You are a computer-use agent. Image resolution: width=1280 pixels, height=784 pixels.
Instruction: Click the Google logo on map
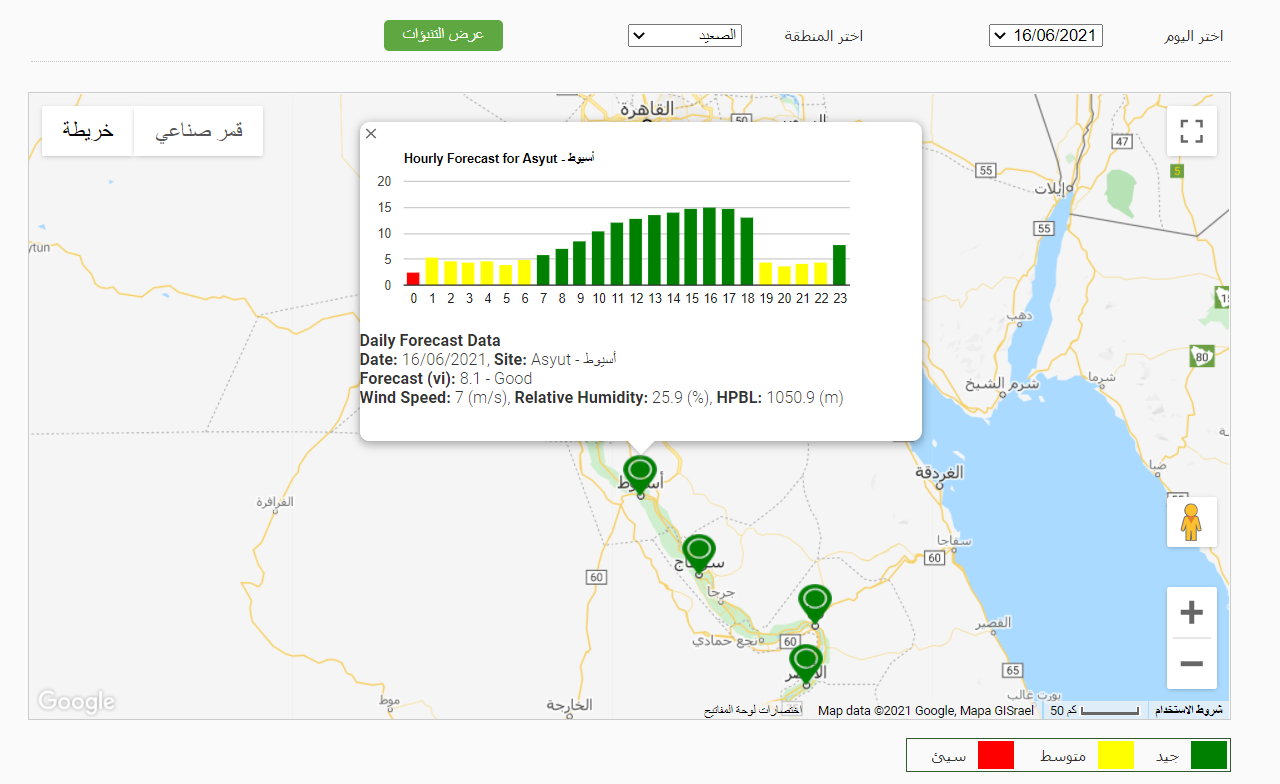click(77, 702)
